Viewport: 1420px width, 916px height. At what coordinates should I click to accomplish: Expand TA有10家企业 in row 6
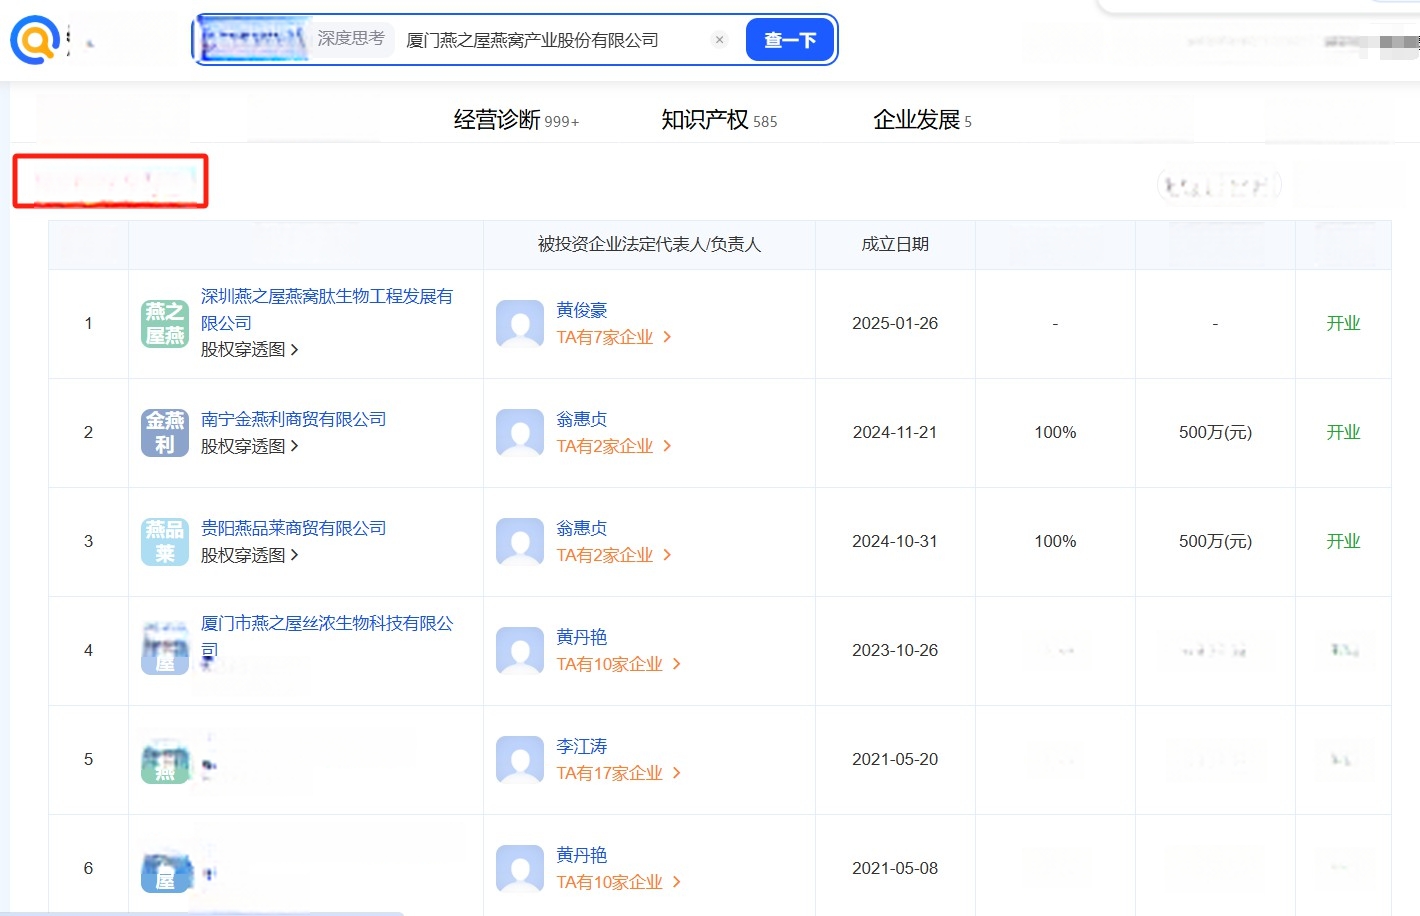[x=619, y=882]
